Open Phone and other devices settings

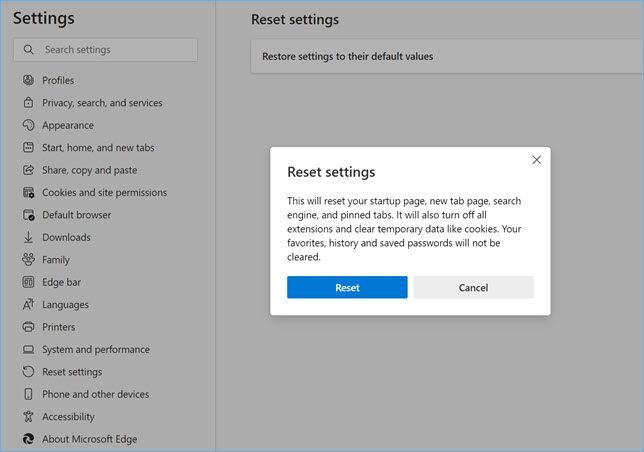click(95, 394)
